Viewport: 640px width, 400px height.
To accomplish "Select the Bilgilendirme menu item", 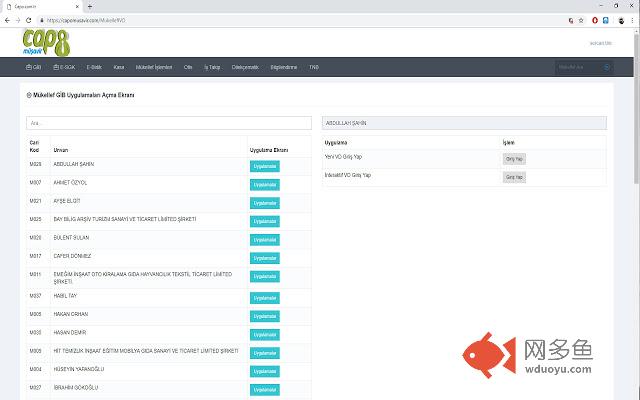I will [285, 67].
